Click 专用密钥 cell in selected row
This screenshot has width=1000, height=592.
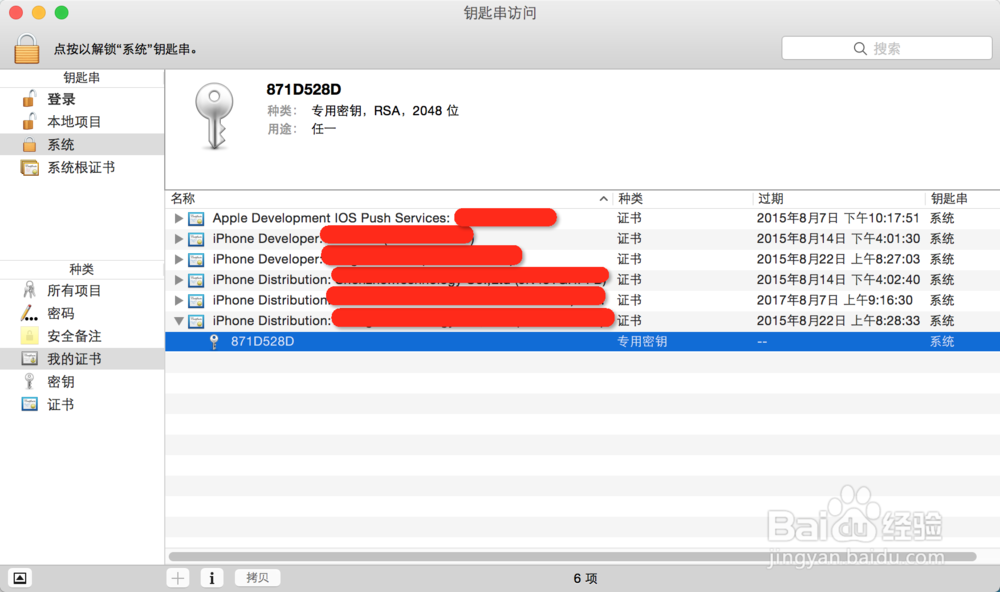coord(642,341)
